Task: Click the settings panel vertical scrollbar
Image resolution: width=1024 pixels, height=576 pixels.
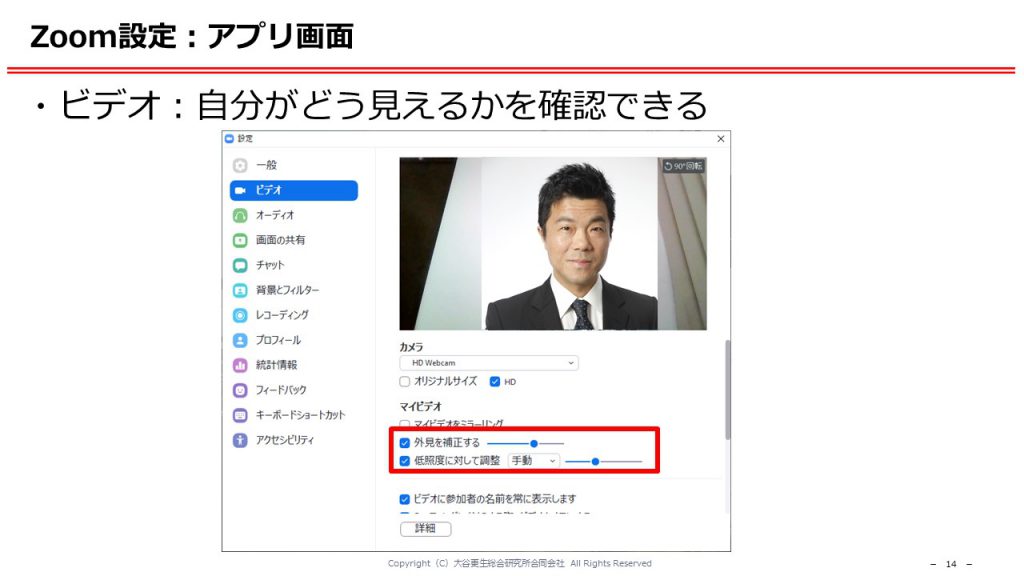Action: pos(727,390)
